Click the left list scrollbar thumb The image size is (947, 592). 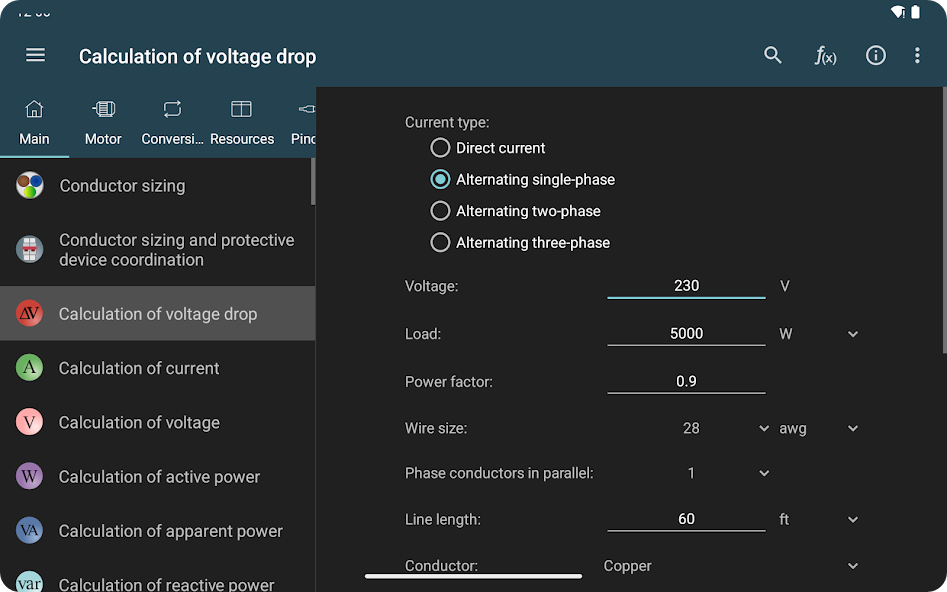[313, 181]
